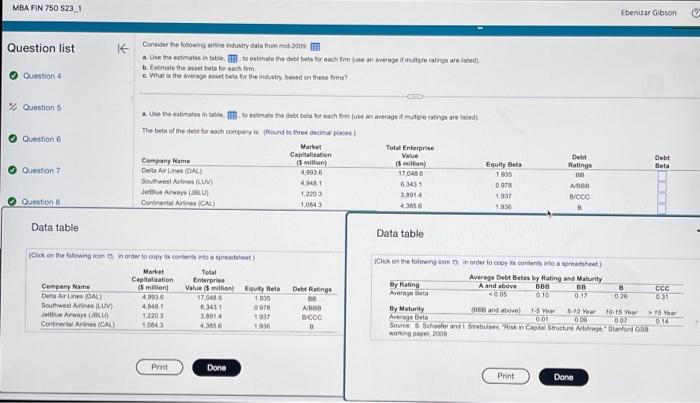Click the "<0.05" beta value for A and above
This screenshot has height=403, width=700.
[497, 294]
